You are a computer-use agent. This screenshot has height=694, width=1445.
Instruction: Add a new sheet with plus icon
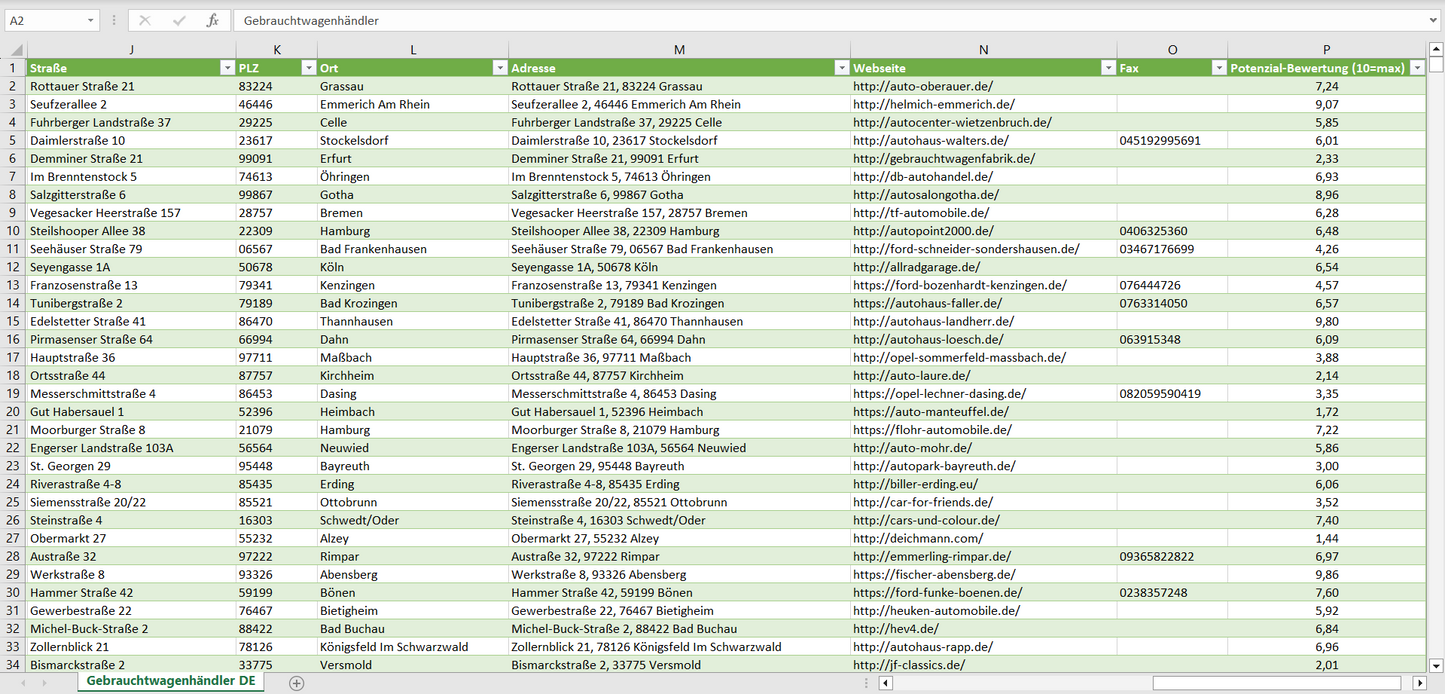point(296,683)
